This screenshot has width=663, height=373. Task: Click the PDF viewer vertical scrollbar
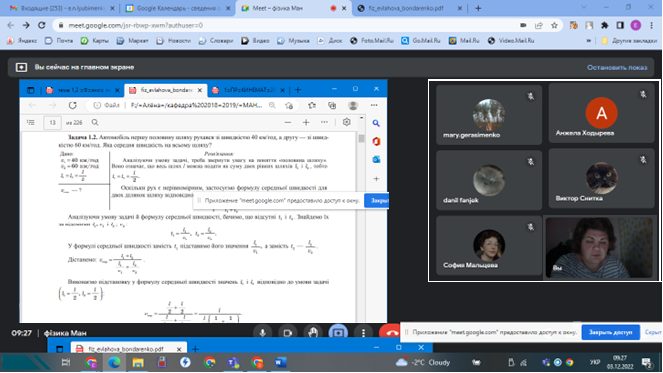click(x=361, y=220)
